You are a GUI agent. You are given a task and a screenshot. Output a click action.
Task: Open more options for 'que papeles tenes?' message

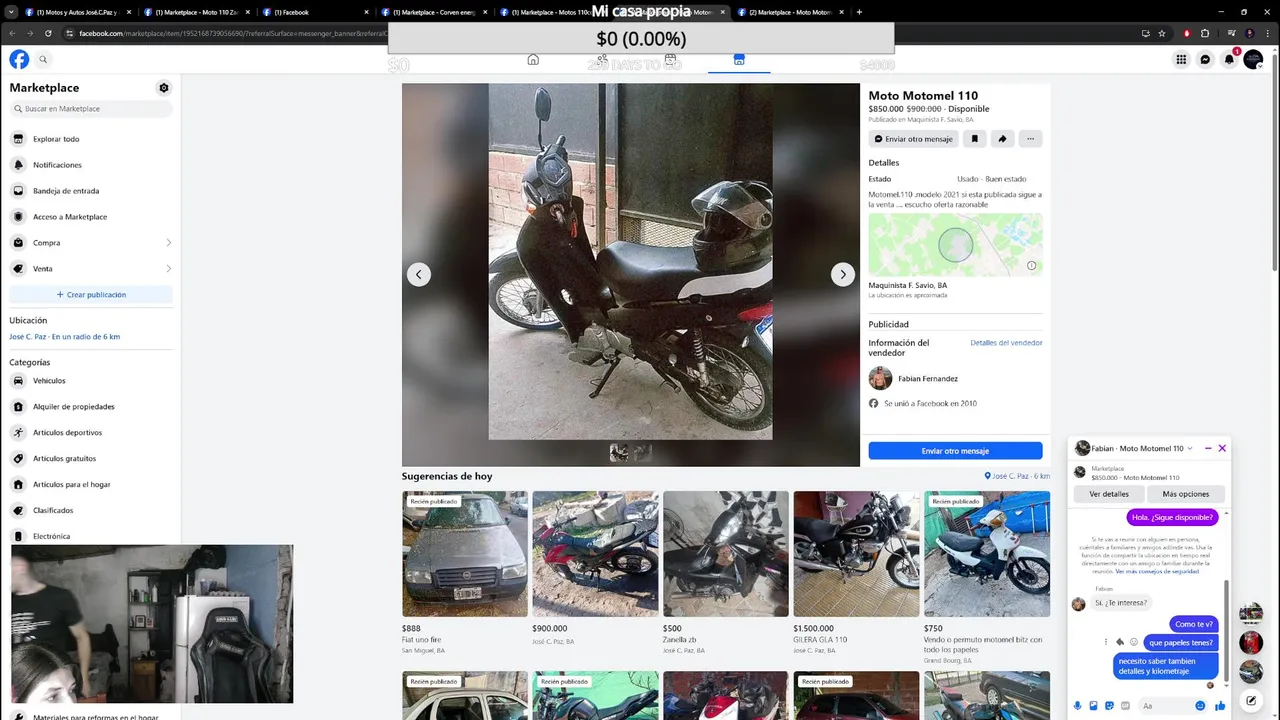click(x=1106, y=642)
